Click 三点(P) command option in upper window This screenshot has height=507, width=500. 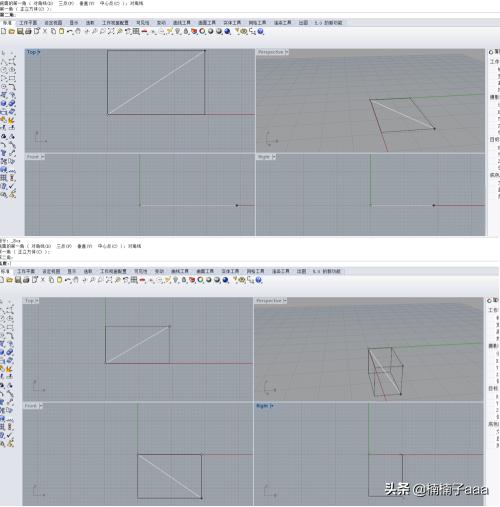(x=66, y=3)
